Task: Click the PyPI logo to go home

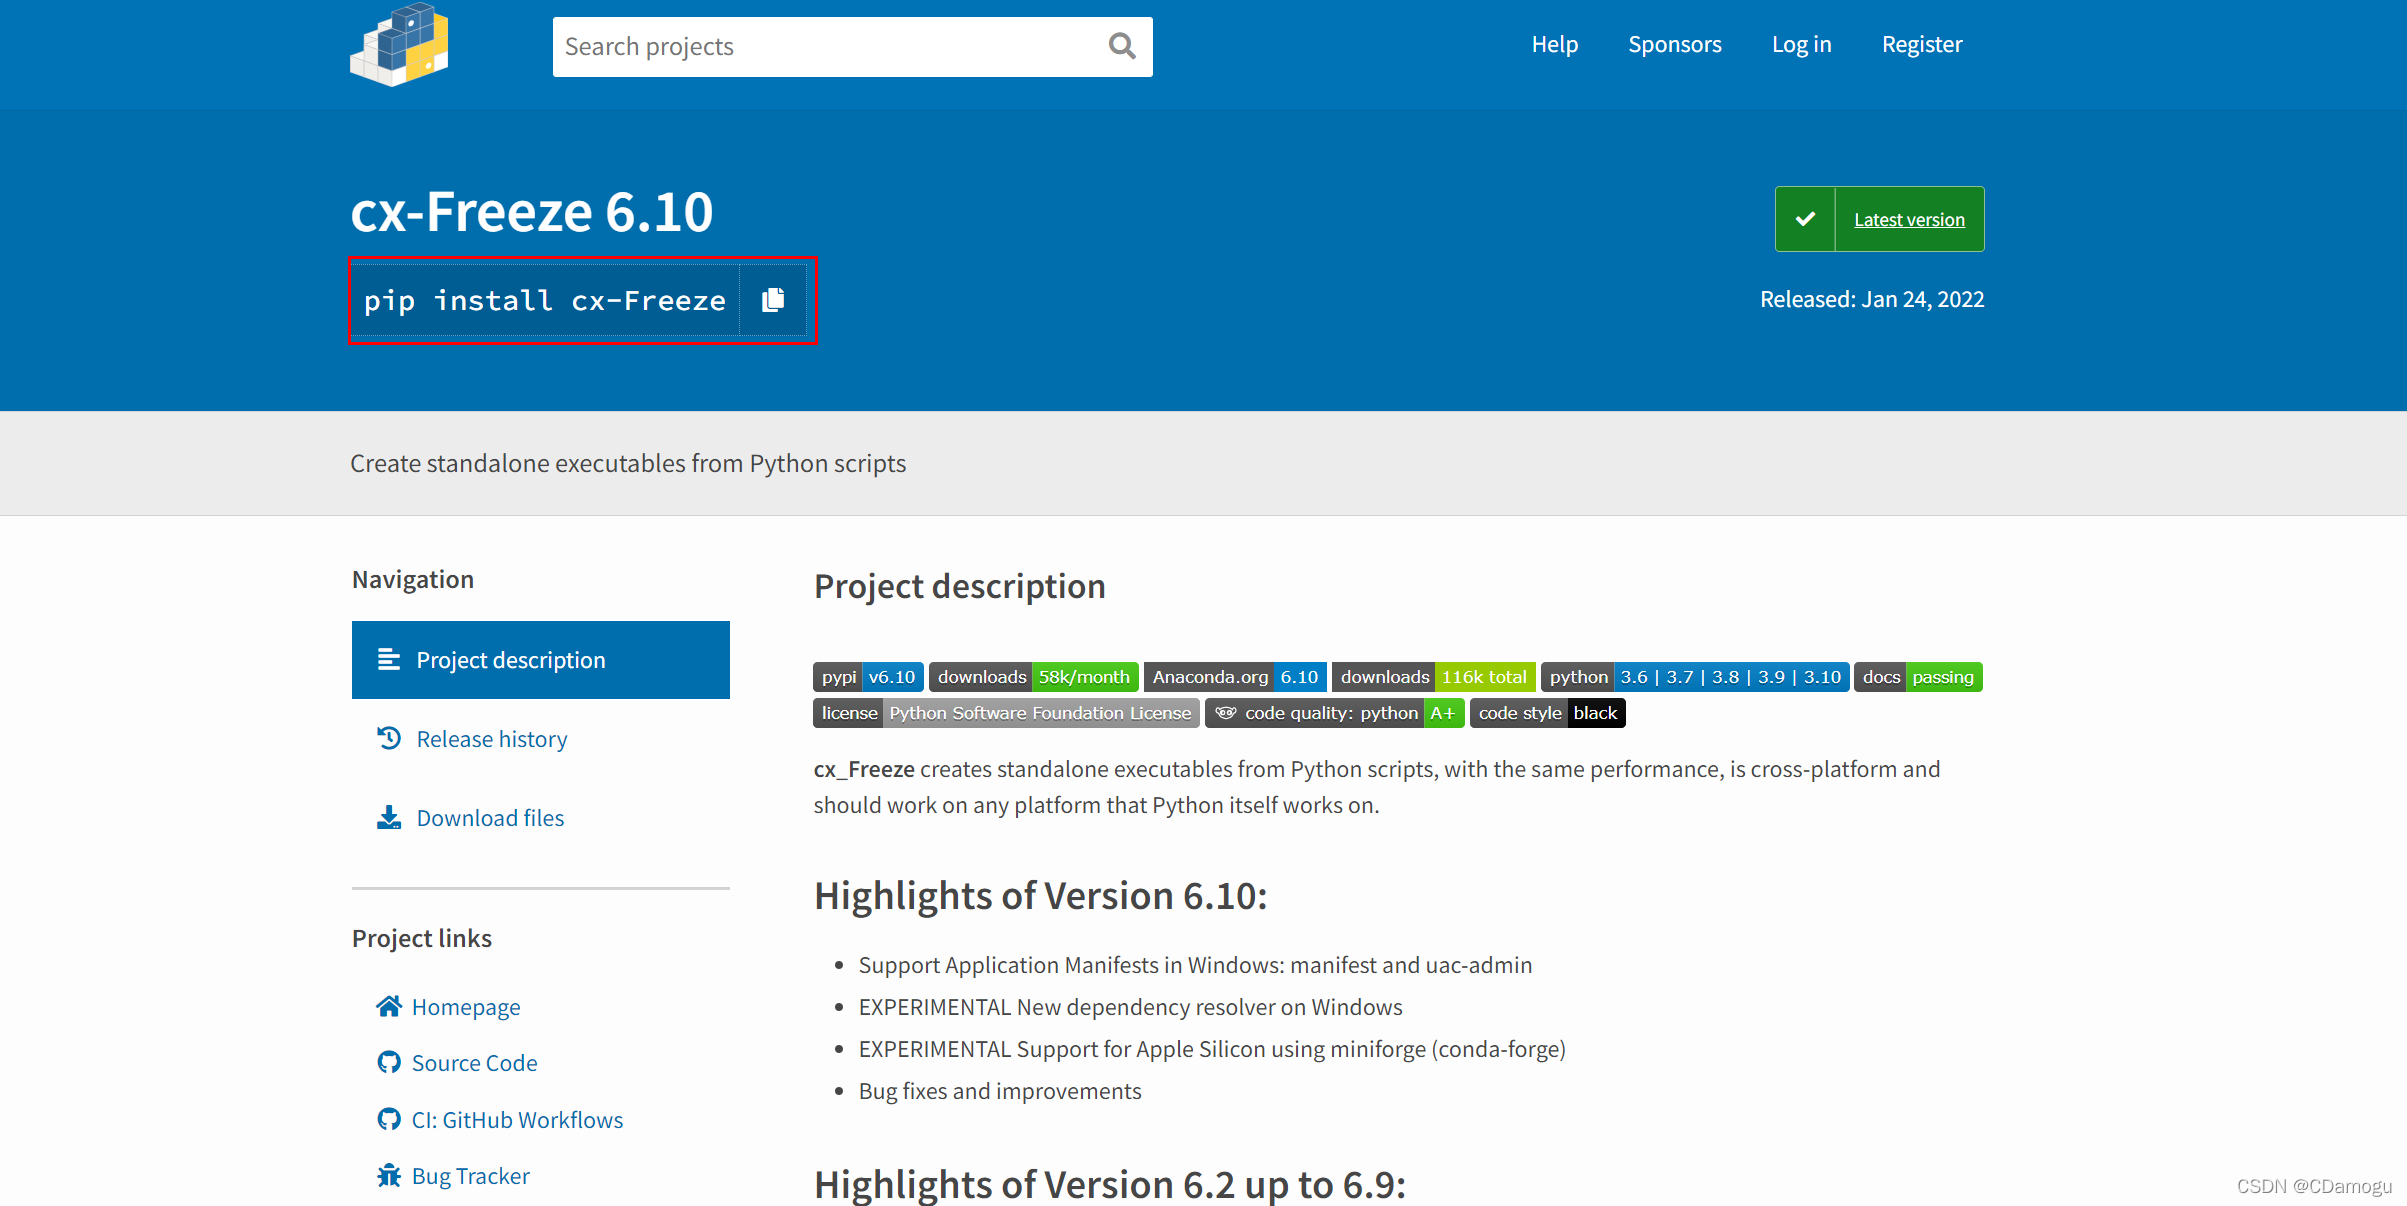Action: click(x=397, y=45)
